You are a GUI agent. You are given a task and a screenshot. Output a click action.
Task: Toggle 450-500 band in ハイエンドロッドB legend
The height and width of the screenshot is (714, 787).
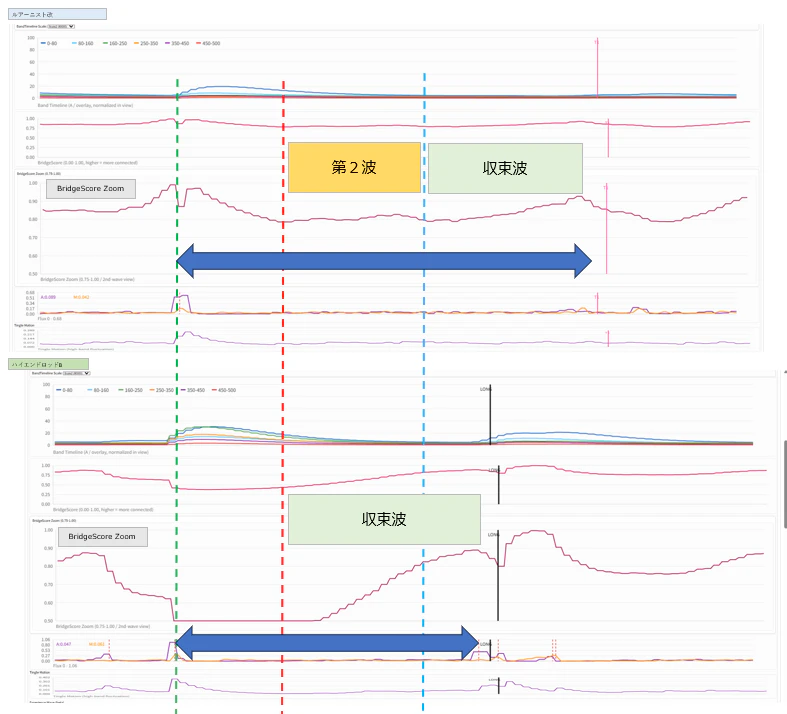point(224,390)
